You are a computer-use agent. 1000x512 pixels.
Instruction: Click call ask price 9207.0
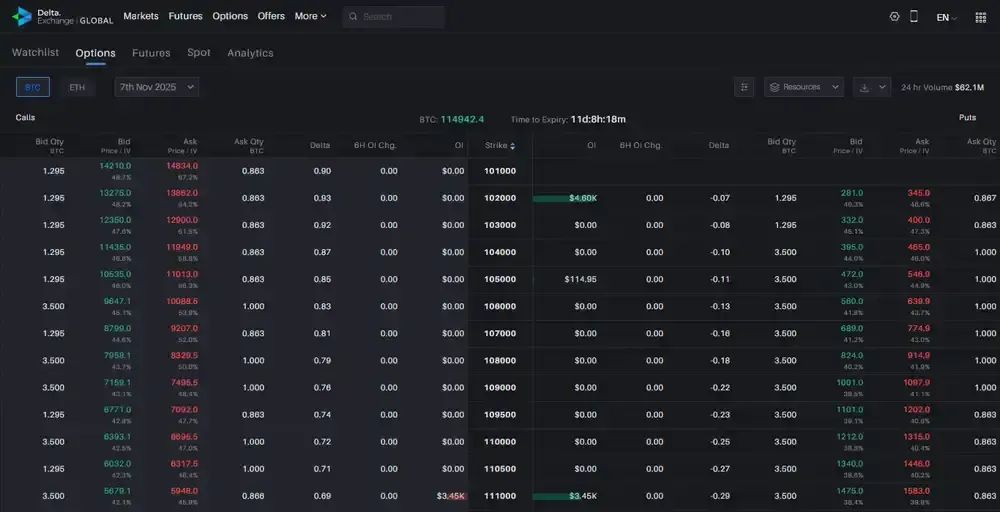pyautogui.click(x=184, y=328)
